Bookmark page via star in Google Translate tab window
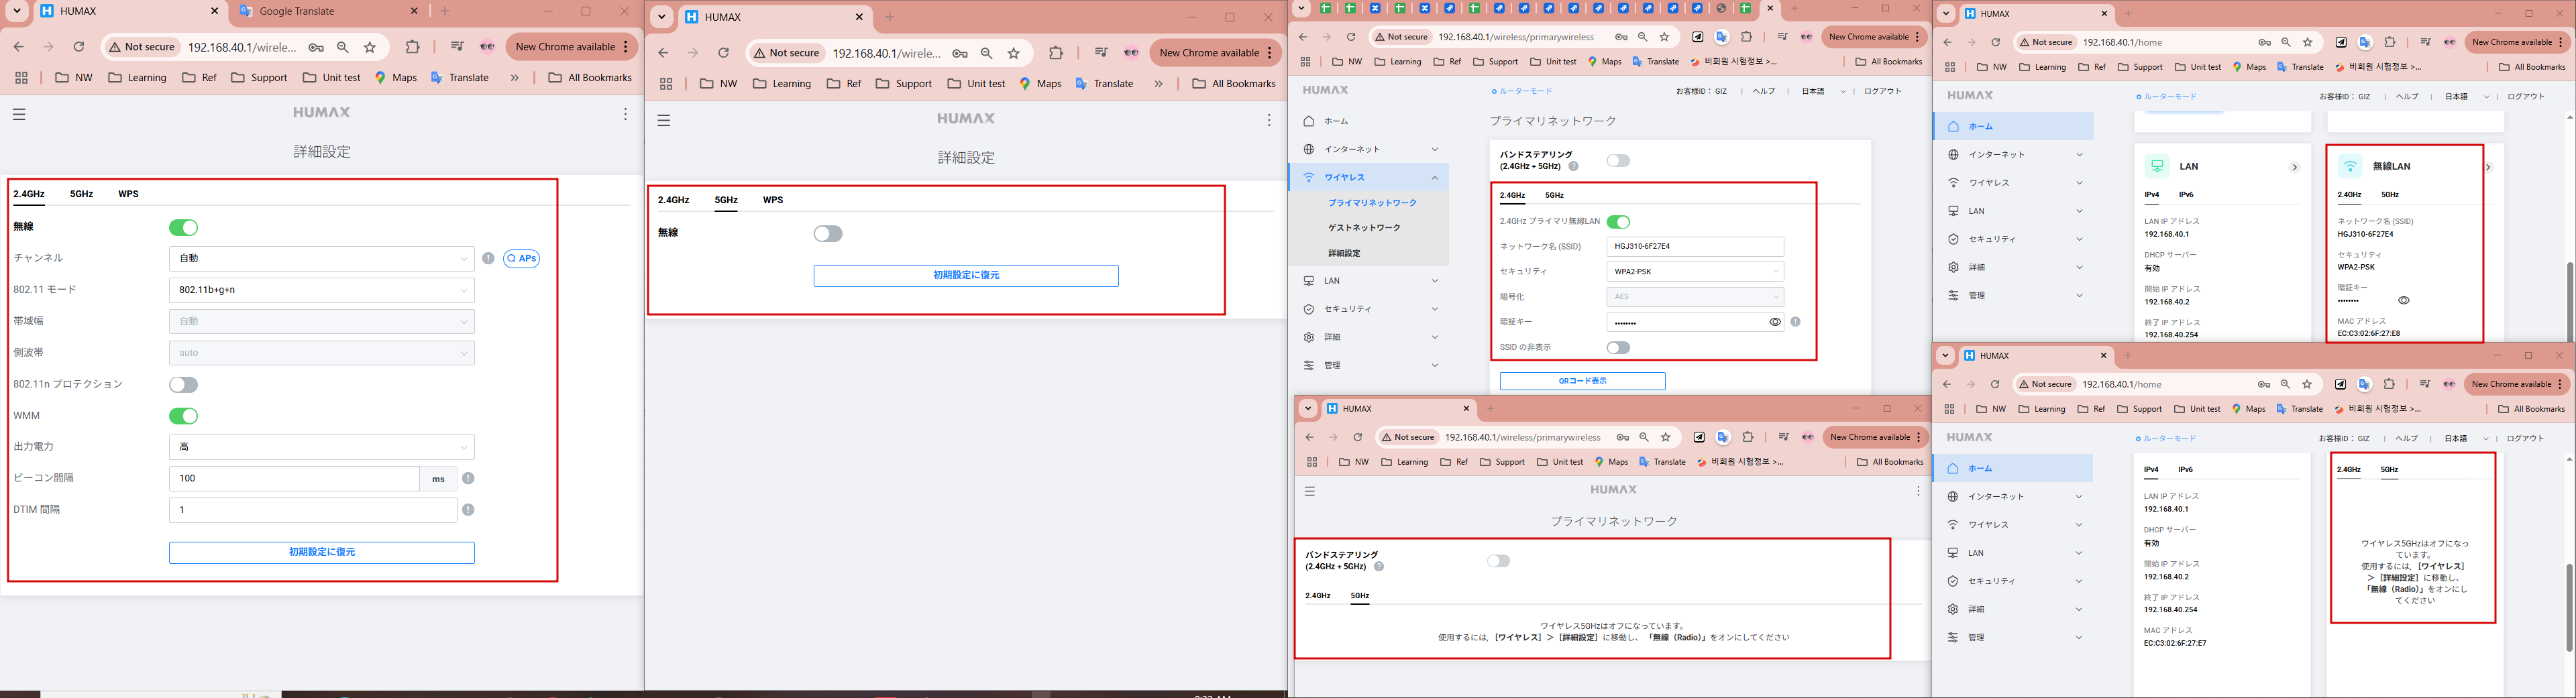This screenshot has width=2576, height=698. point(370,47)
